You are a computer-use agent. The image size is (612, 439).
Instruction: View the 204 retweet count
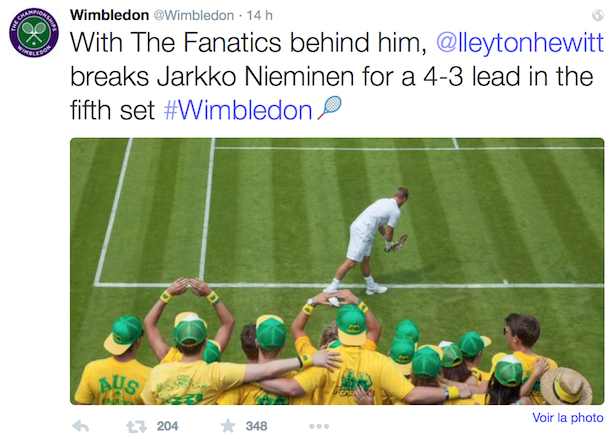click(168, 426)
